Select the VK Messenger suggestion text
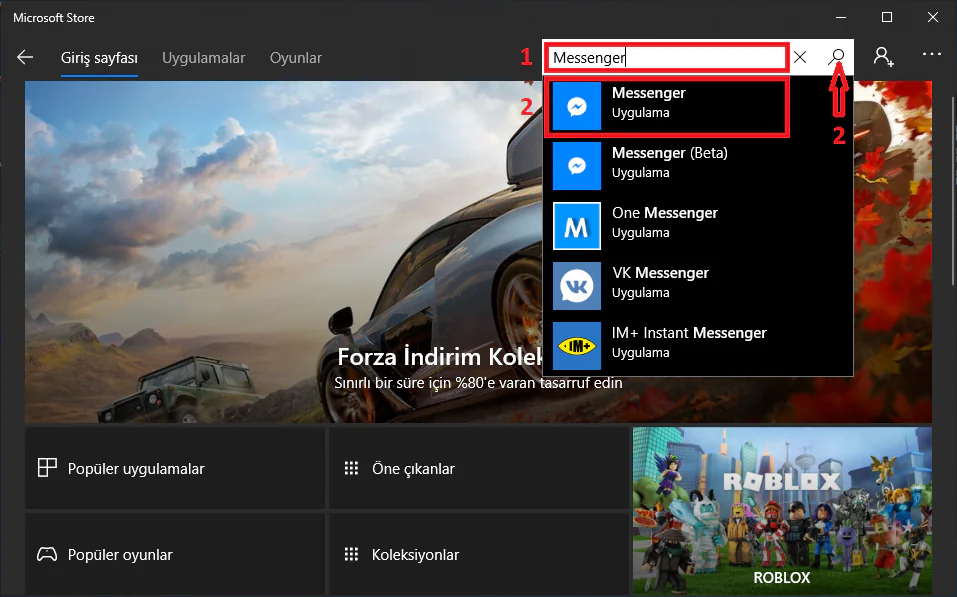The height and width of the screenshot is (597, 957). pos(660,273)
